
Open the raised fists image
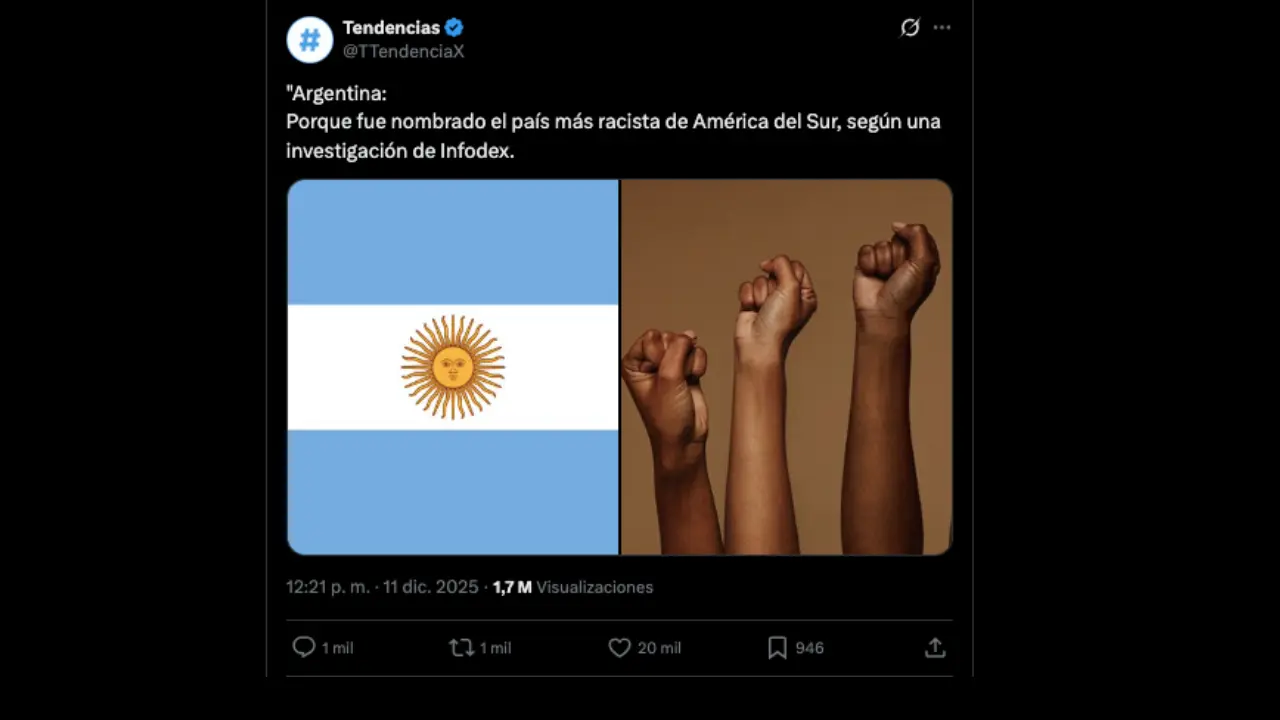787,367
